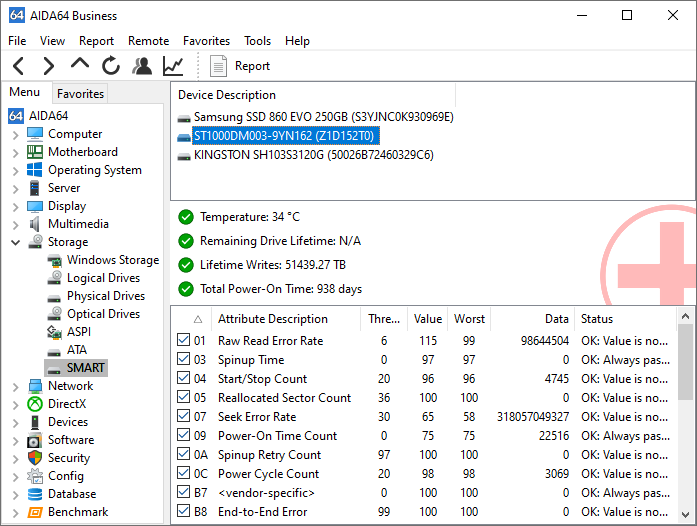Click the Windows Storage item icon
697x526 pixels.
pyautogui.click(x=54, y=260)
